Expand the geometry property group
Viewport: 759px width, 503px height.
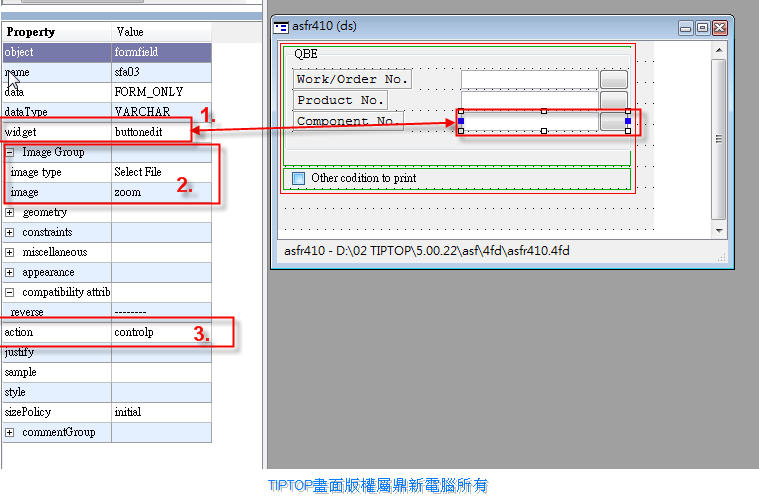[10, 212]
